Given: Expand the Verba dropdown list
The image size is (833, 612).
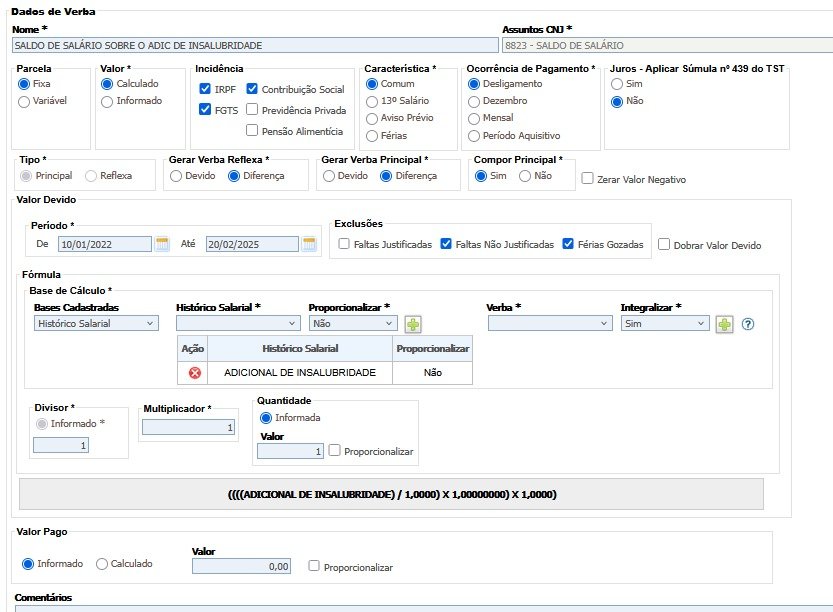Looking at the screenshot, I should point(550,323).
